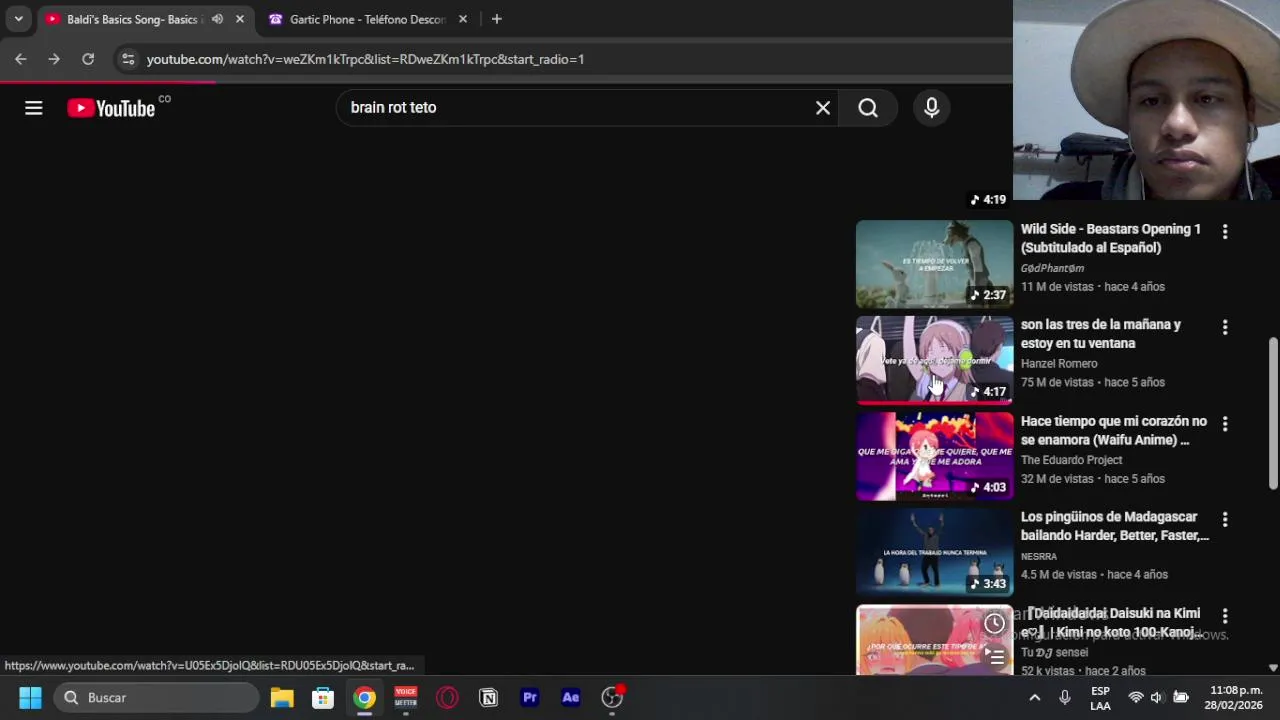1280x720 pixels.
Task: Open the Chrome tab search dropdown
Action: tap(18, 19)
